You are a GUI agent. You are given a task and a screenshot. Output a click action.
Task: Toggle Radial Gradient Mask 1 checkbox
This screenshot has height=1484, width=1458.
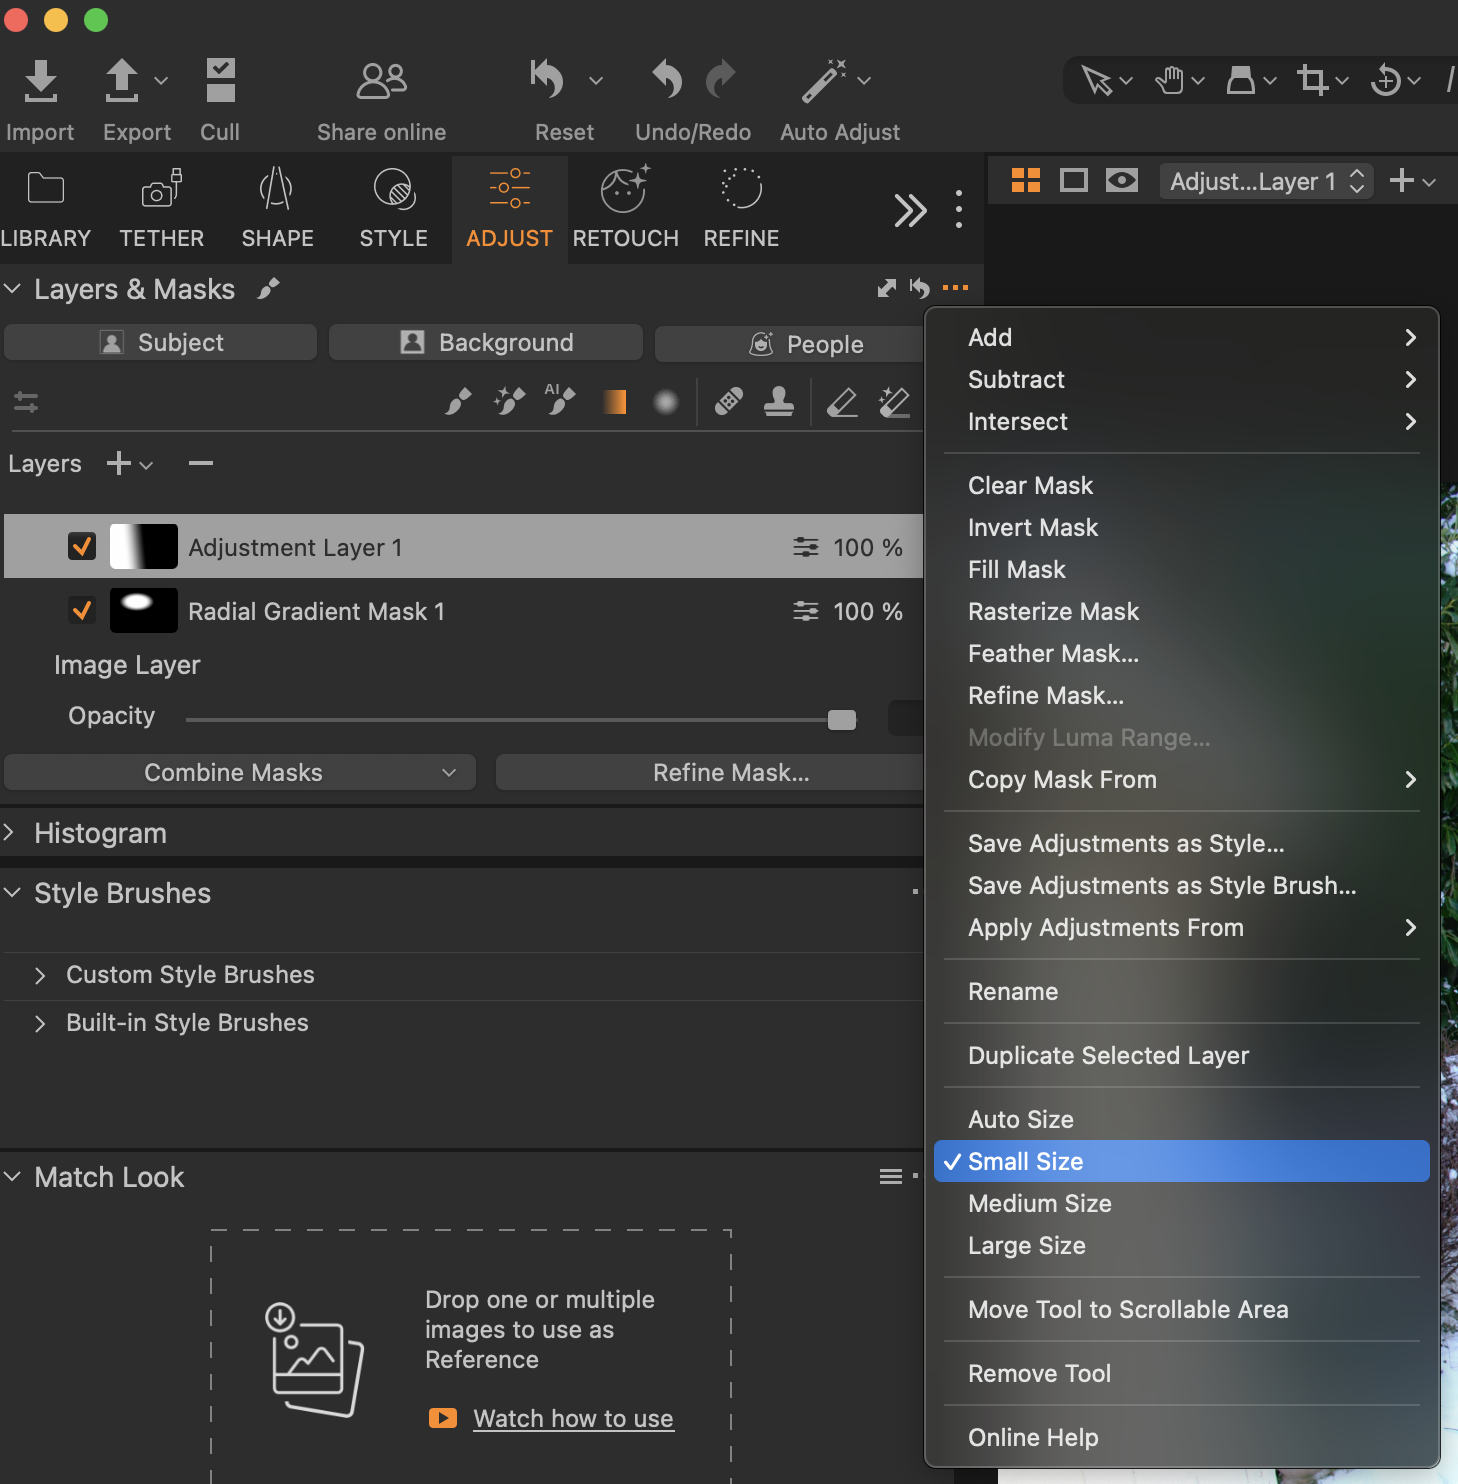coord(82,610)
